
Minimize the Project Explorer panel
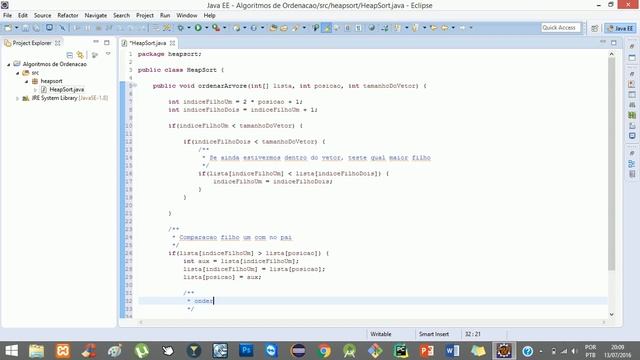click(96, 42)
